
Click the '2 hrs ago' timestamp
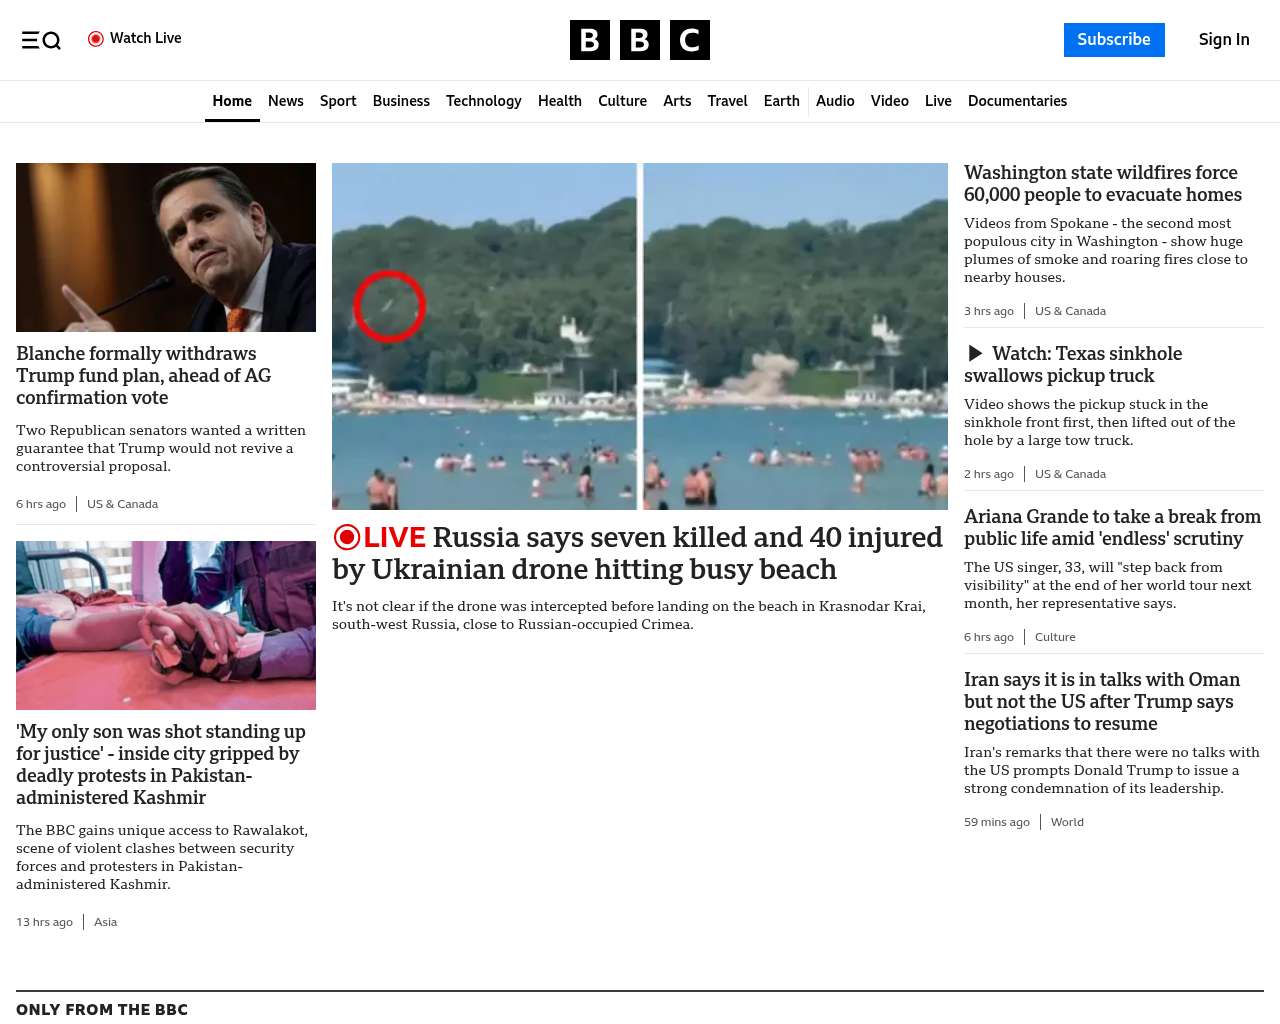[x=989, y=474]
